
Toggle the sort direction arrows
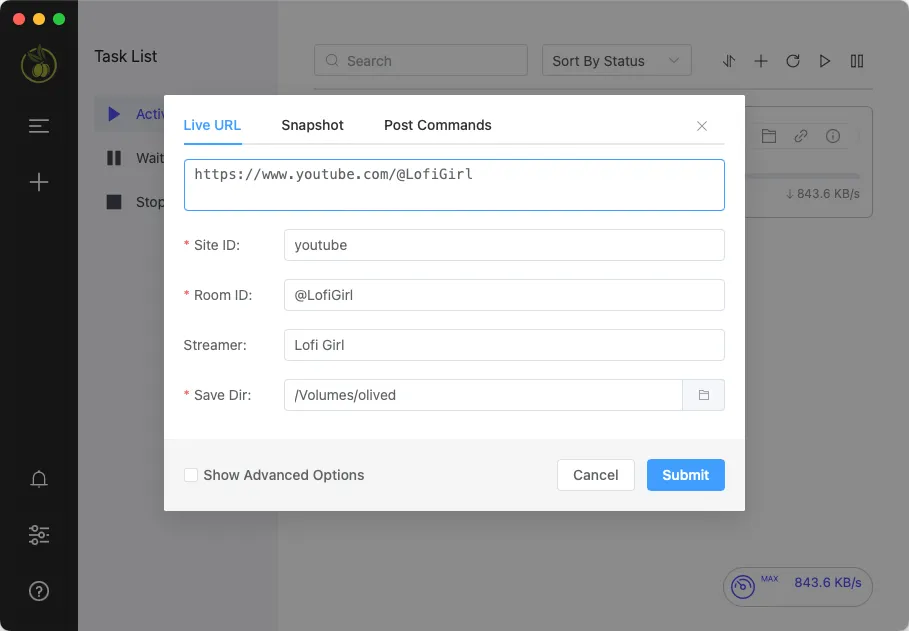point(729,61)
